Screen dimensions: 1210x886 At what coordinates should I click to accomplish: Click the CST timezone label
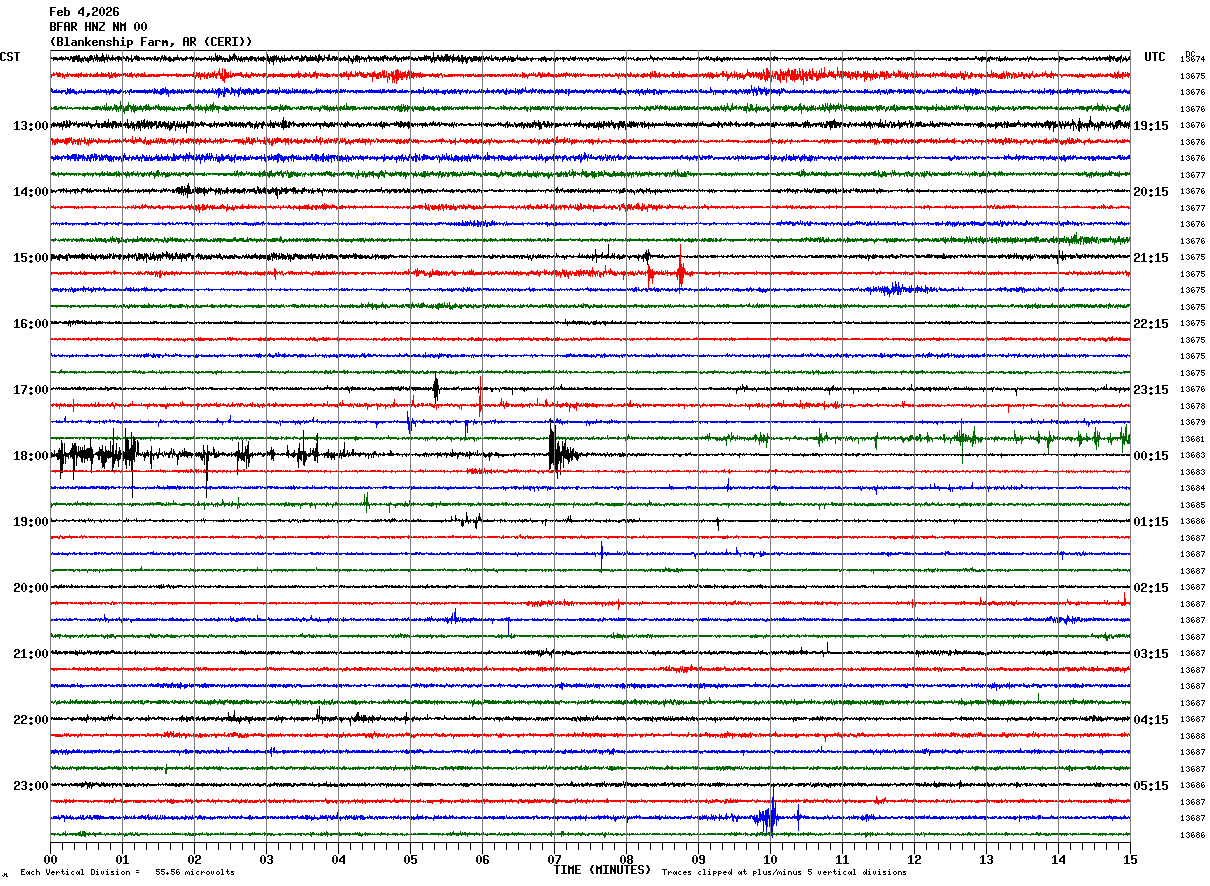[10, 57]
